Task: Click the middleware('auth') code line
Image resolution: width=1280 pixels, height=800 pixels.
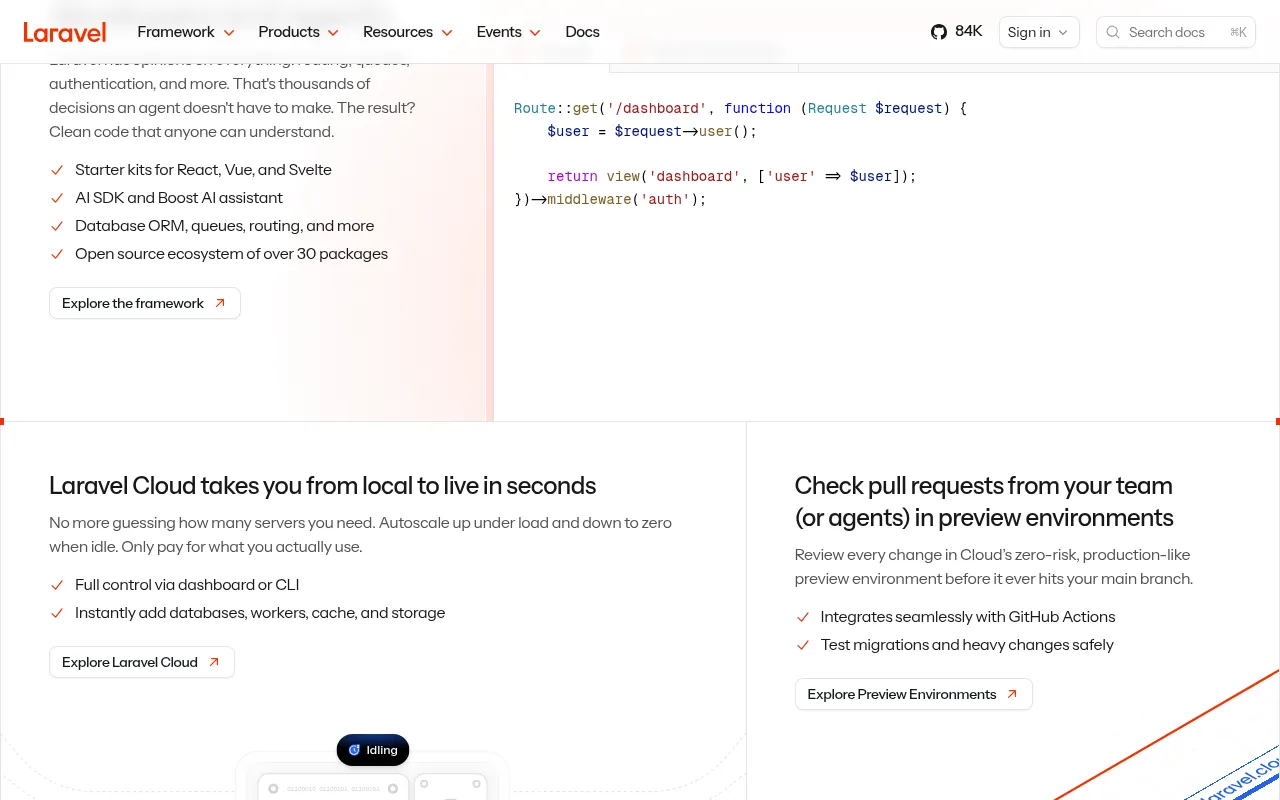Action: pyautogui.click(x=610, y=199)
